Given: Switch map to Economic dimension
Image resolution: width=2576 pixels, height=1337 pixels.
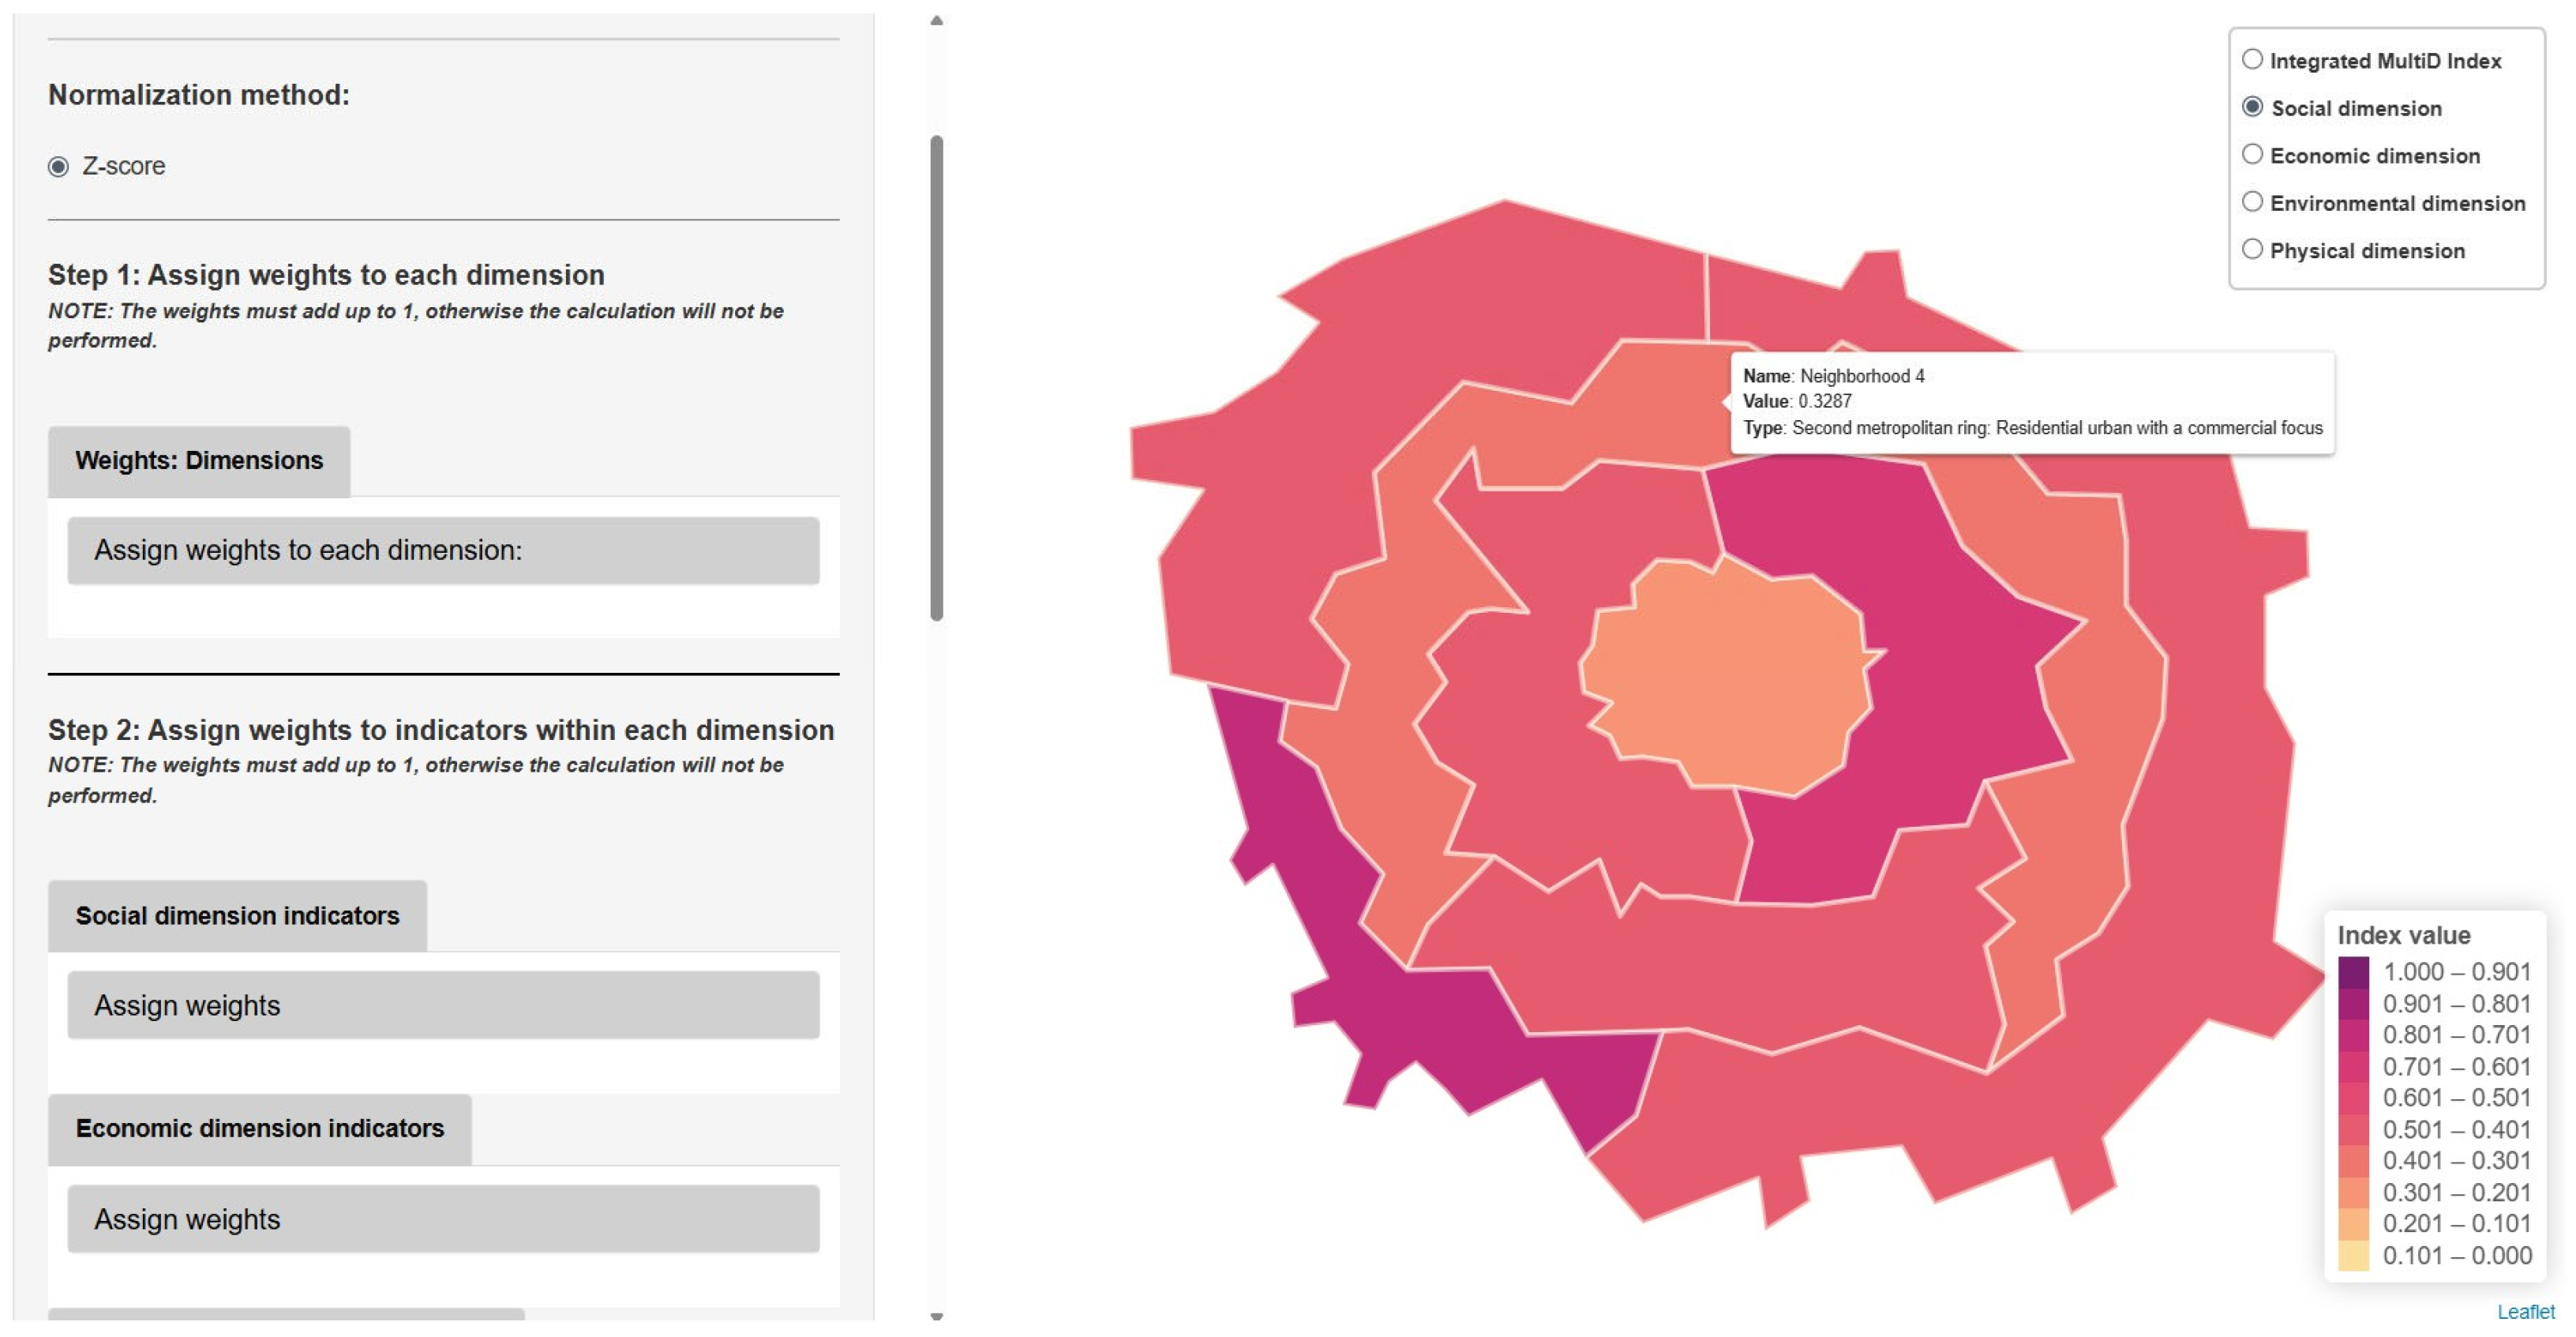Looking at the screenshot, I should (x=2252, y=155).
